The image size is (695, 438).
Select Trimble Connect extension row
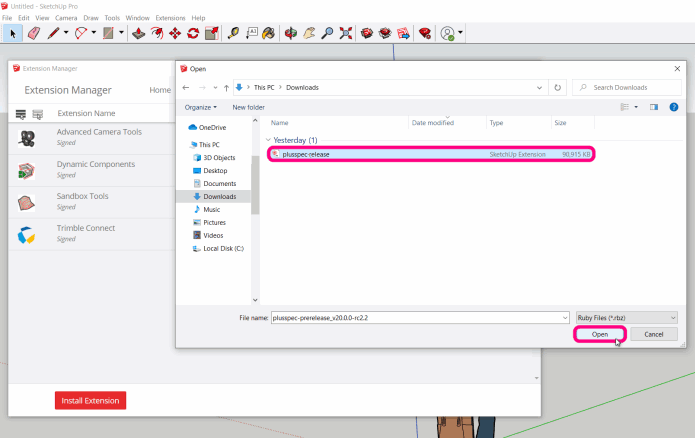click(x=92, y=235)
